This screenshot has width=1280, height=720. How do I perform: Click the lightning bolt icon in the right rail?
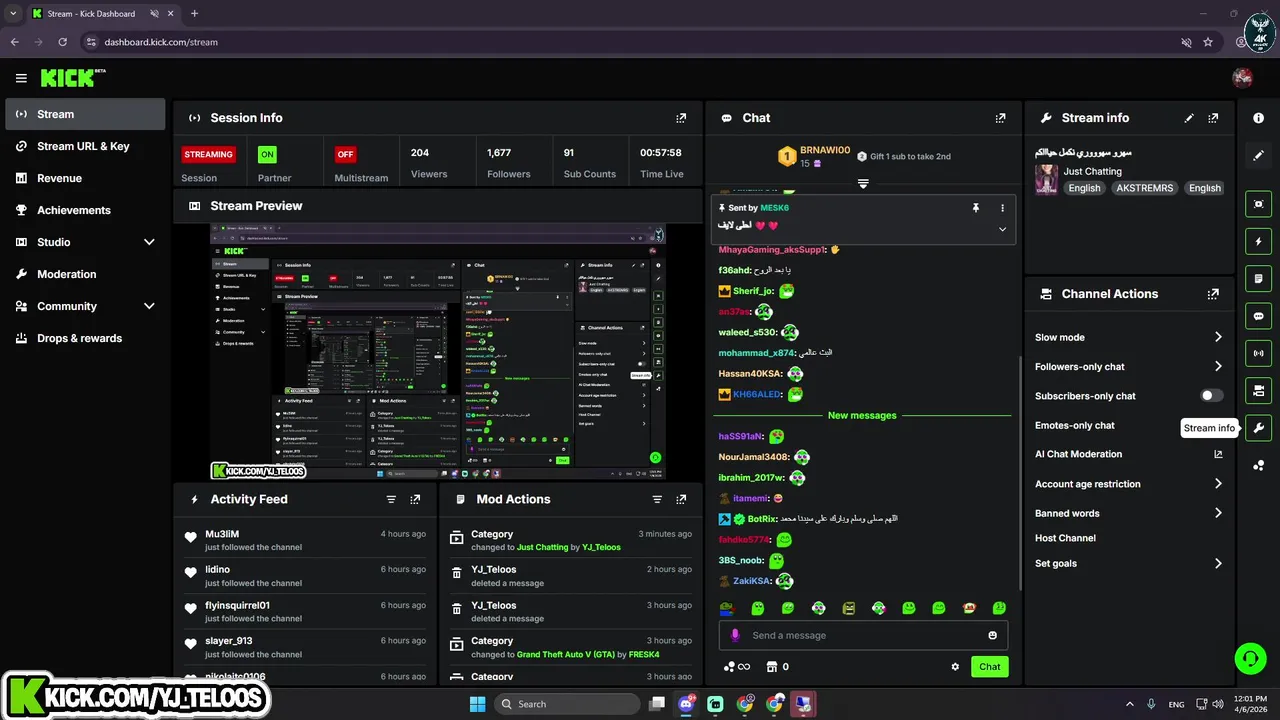[x=1258, y=241]
